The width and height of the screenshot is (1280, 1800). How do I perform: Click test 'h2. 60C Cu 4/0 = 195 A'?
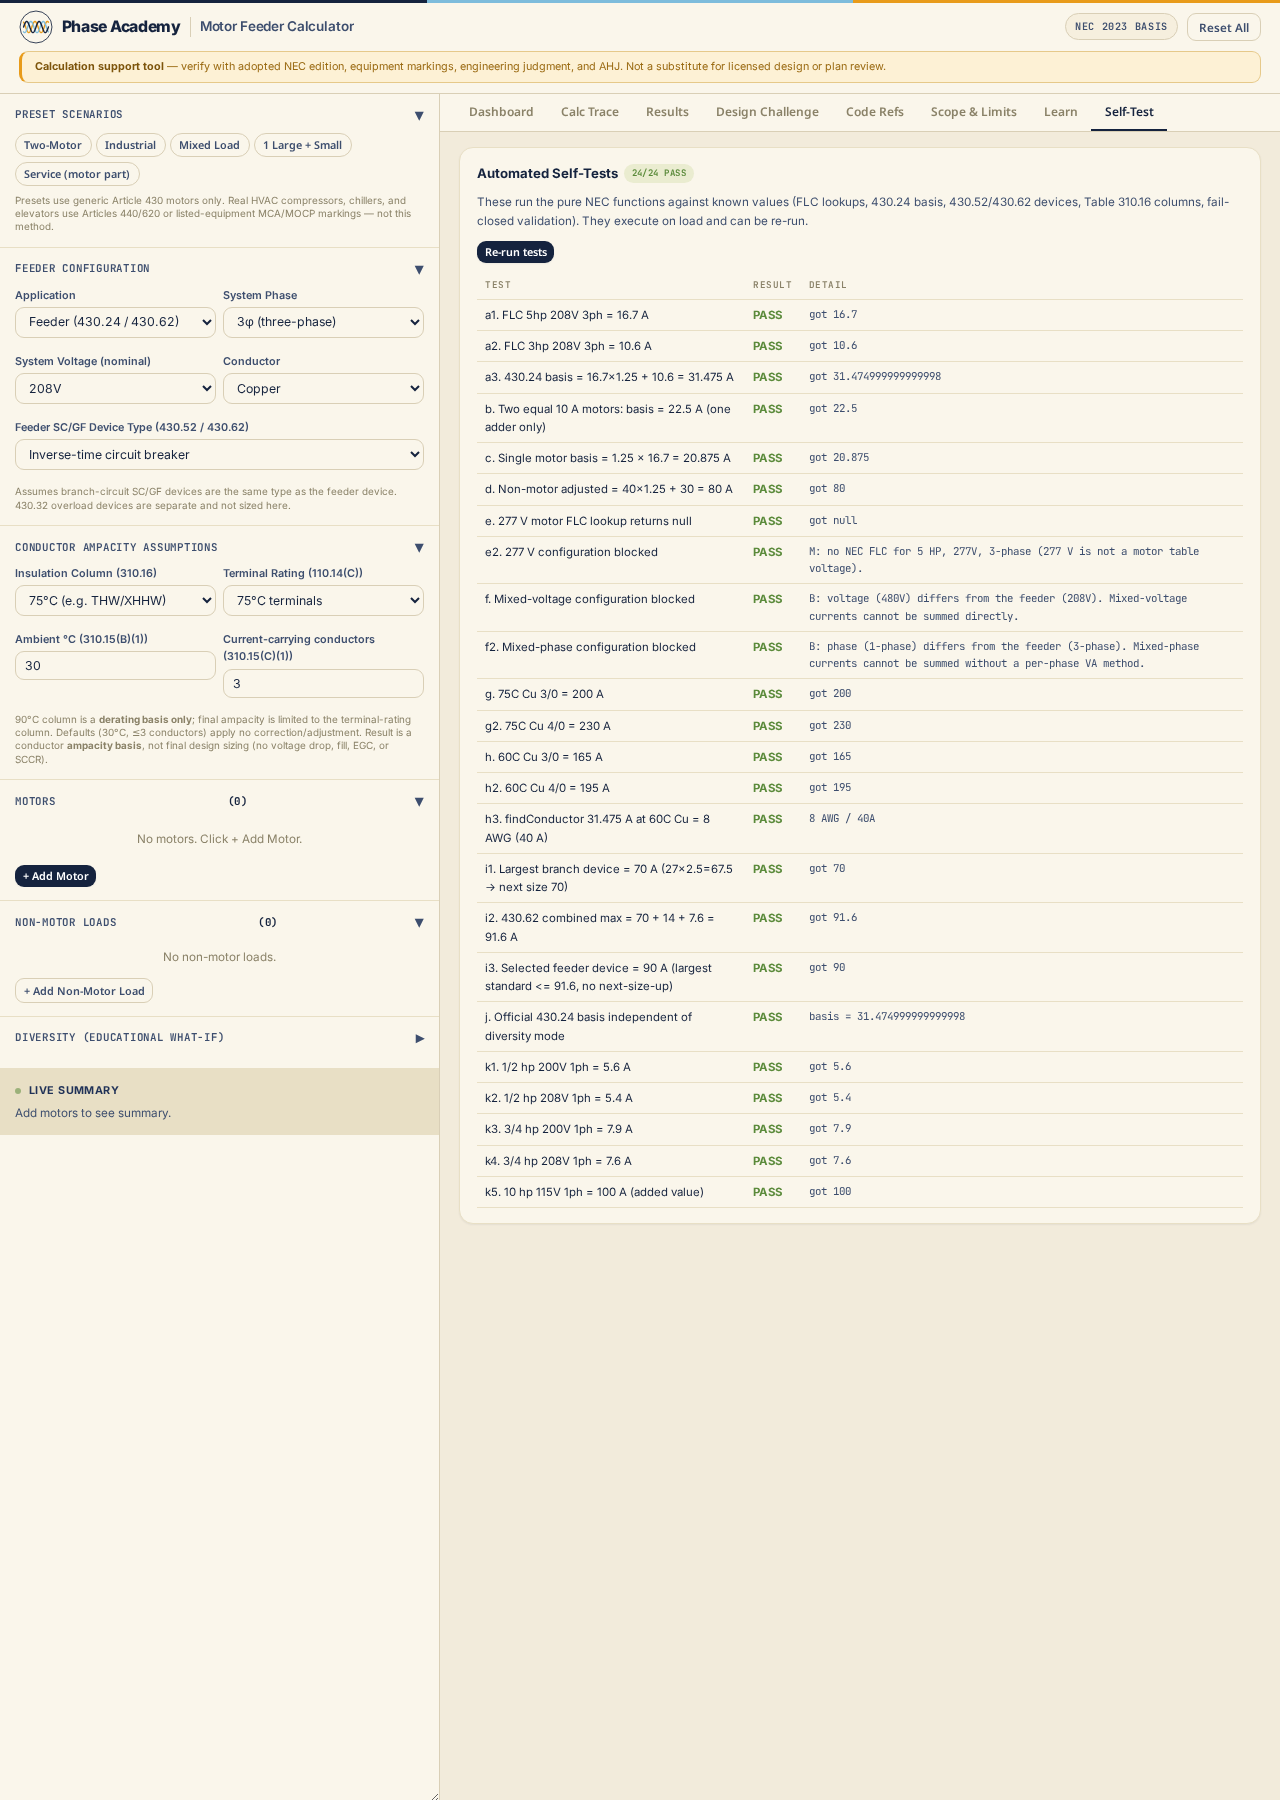tap(547, 788)
